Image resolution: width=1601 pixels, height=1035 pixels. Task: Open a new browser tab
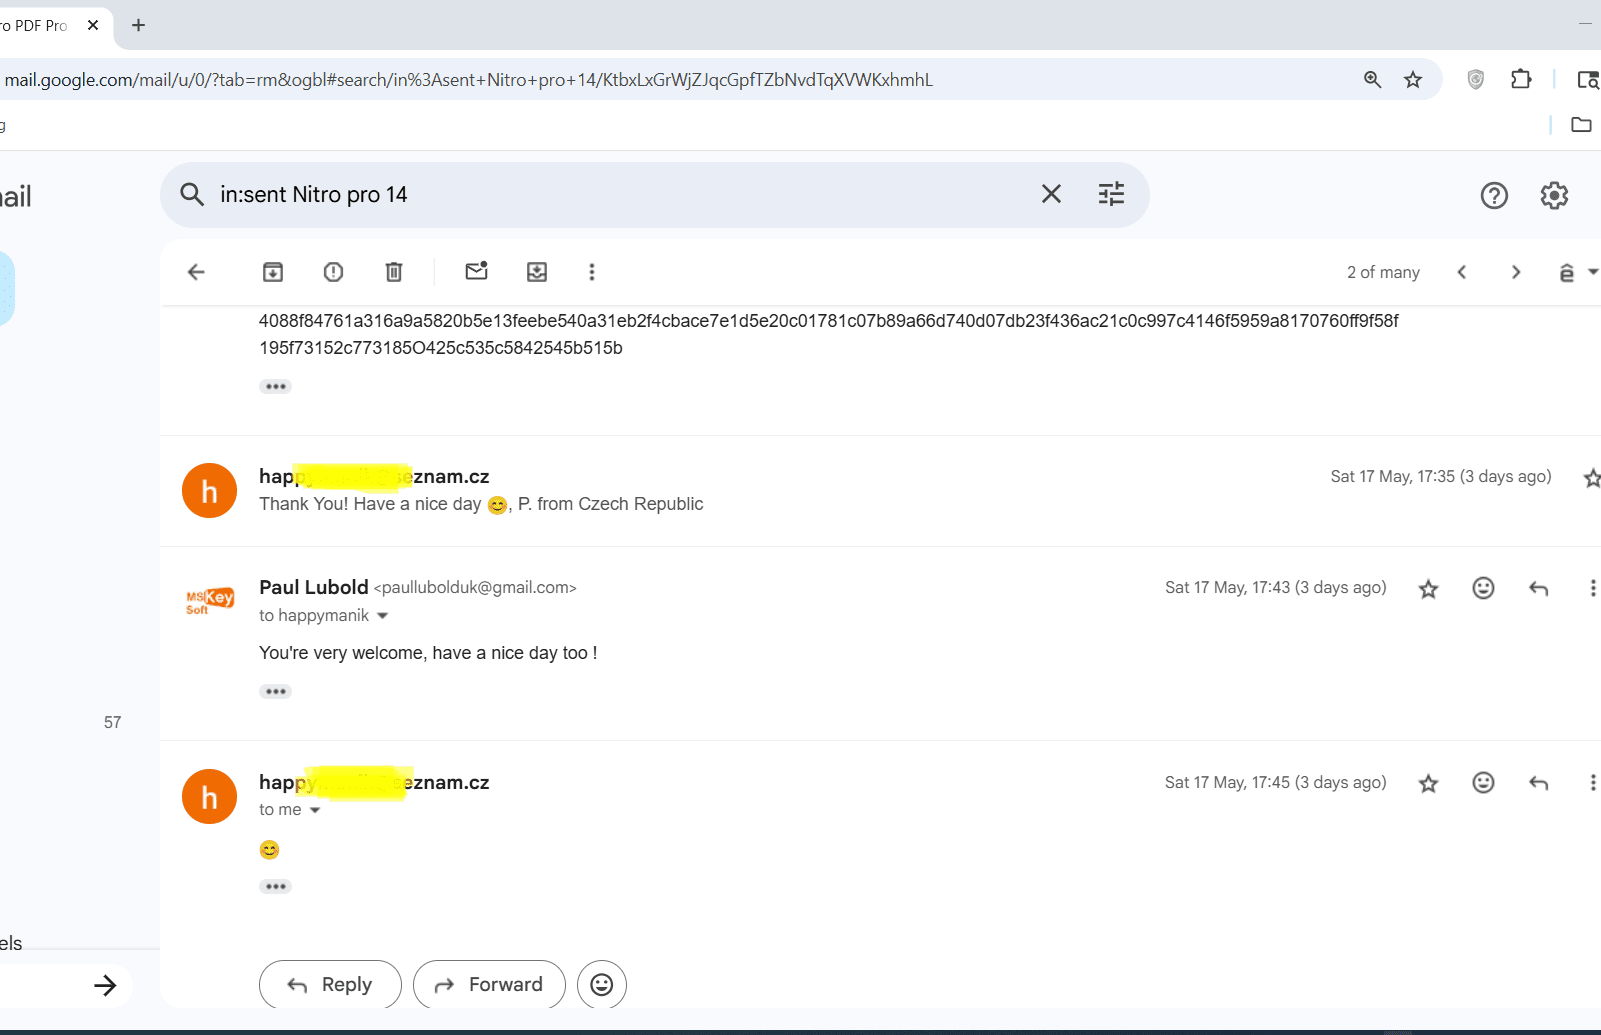click(x=139, y=25)
